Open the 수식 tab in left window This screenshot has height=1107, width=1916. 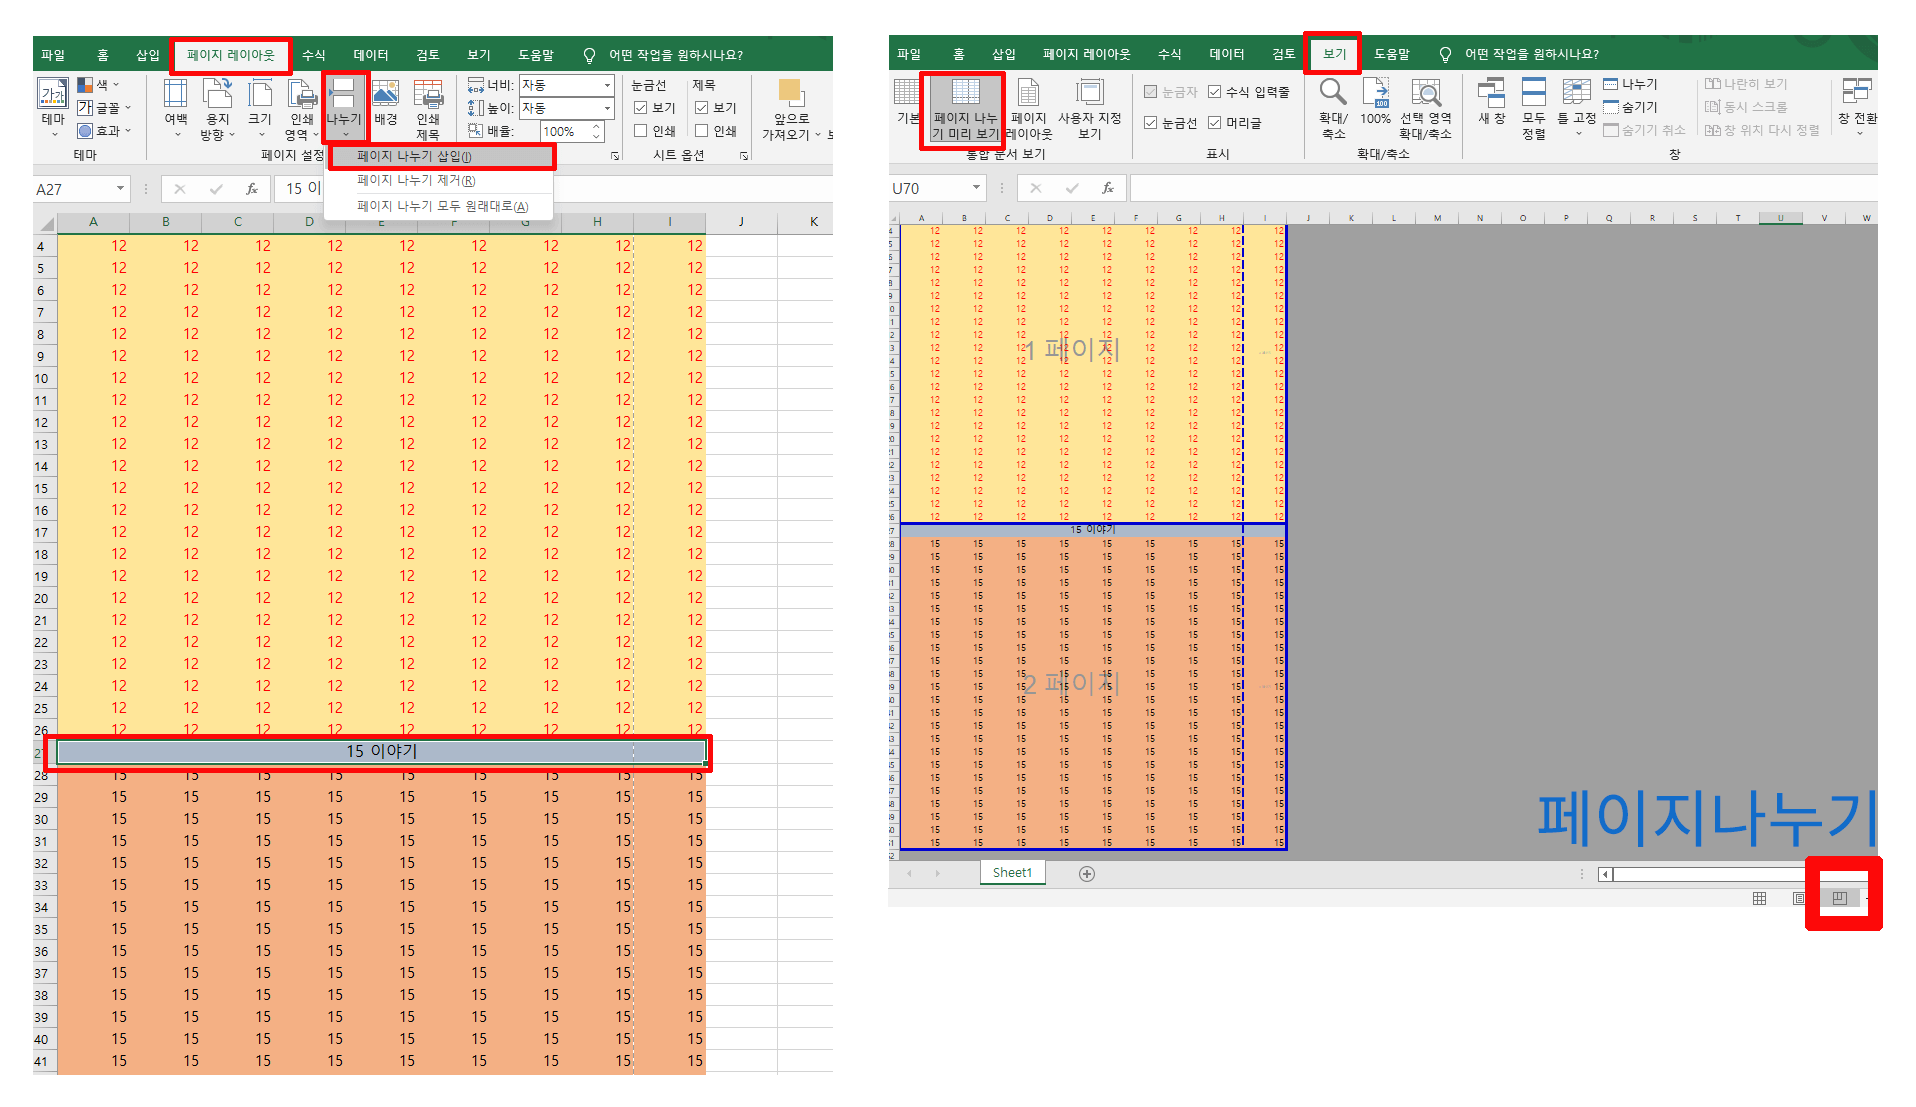click(313, 55)
